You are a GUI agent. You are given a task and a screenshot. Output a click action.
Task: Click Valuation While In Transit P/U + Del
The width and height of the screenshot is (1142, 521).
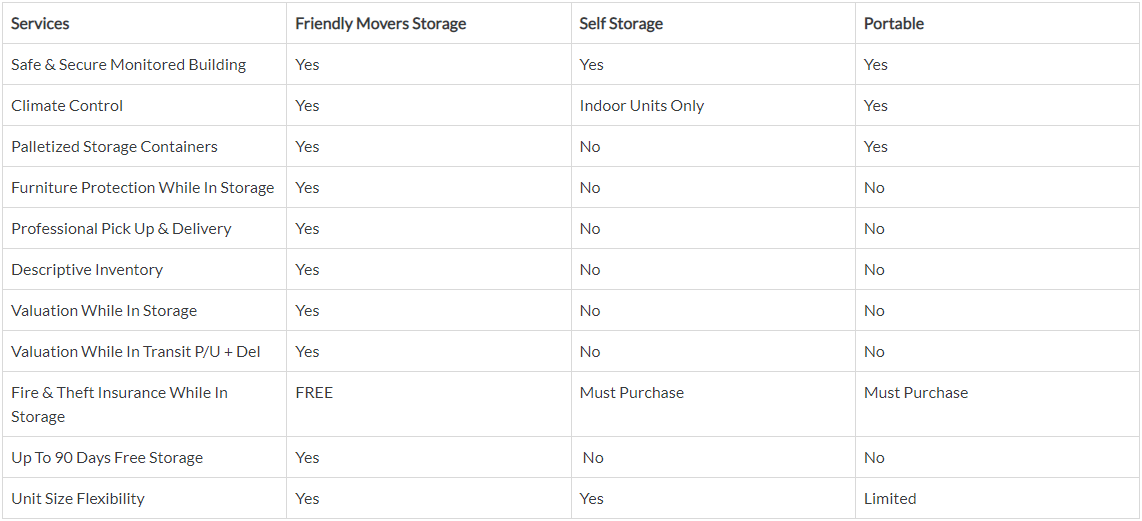point(135,351)
